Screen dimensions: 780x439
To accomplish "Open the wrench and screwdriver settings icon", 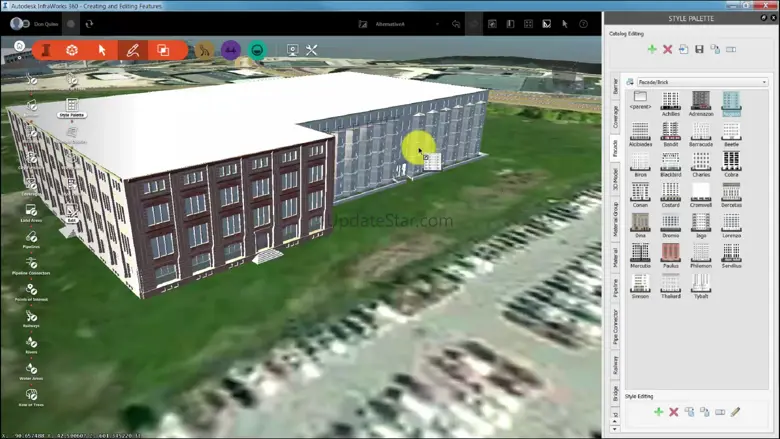I will [311, 50].
